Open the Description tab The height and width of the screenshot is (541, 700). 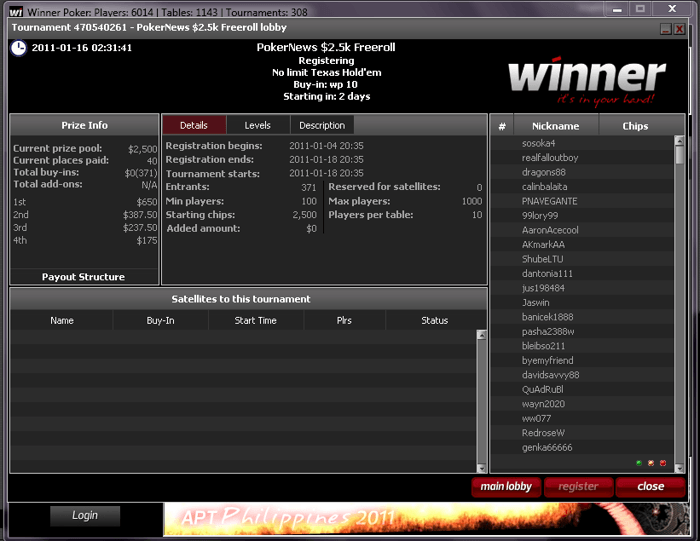point(322,125)
